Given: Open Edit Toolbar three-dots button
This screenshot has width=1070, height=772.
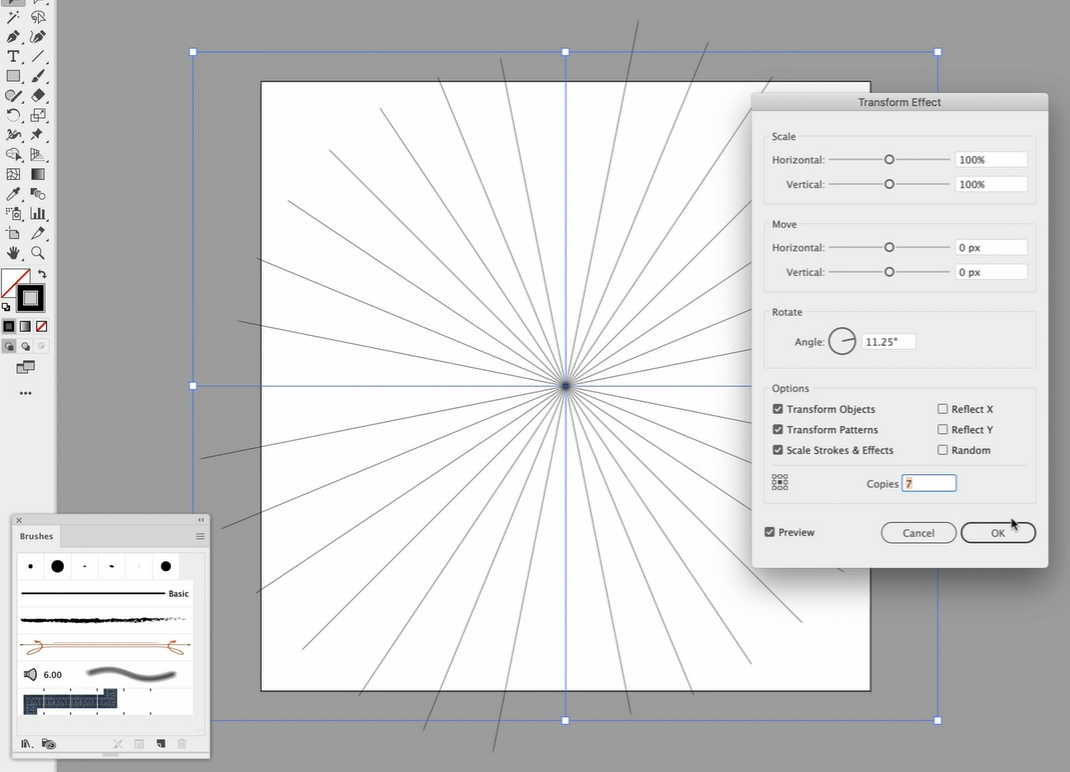Looking at the screenshot, I should (x=26, y=393).
